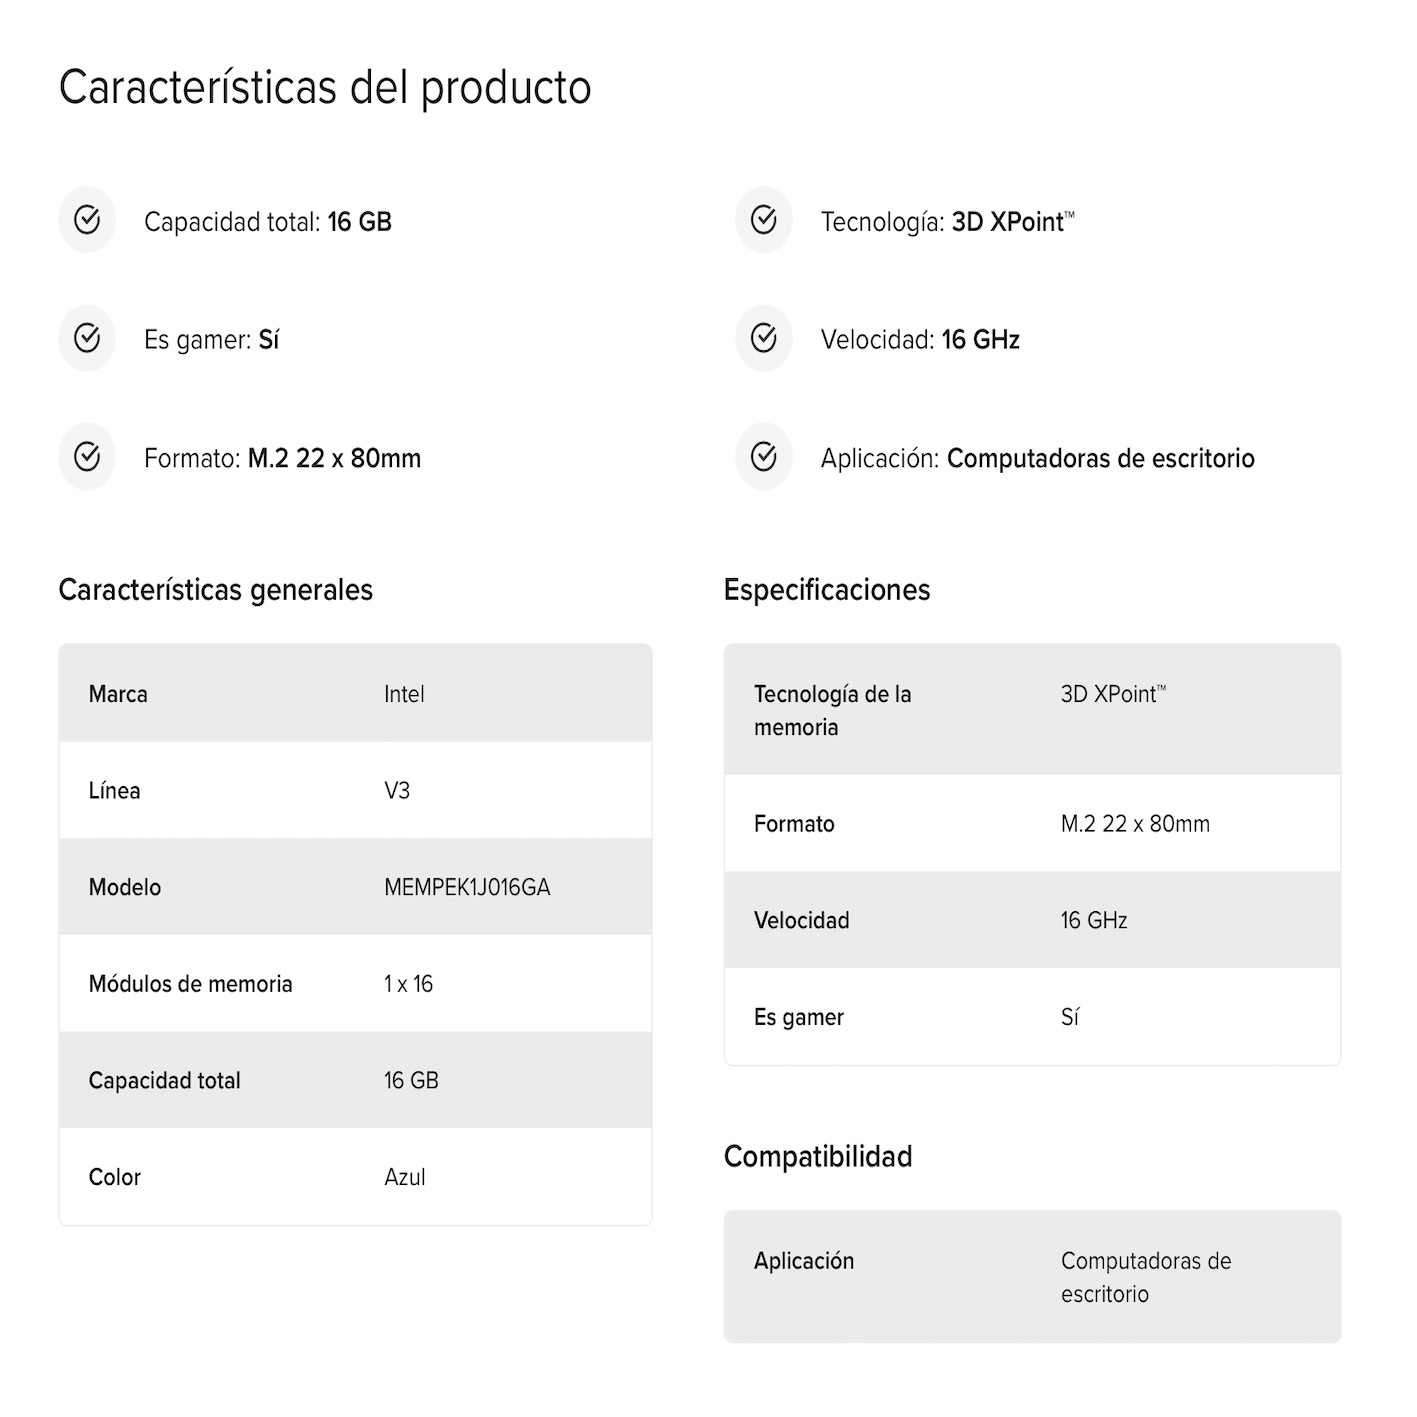Click the model number MEMPEK1J016GA

click(467, 887)
